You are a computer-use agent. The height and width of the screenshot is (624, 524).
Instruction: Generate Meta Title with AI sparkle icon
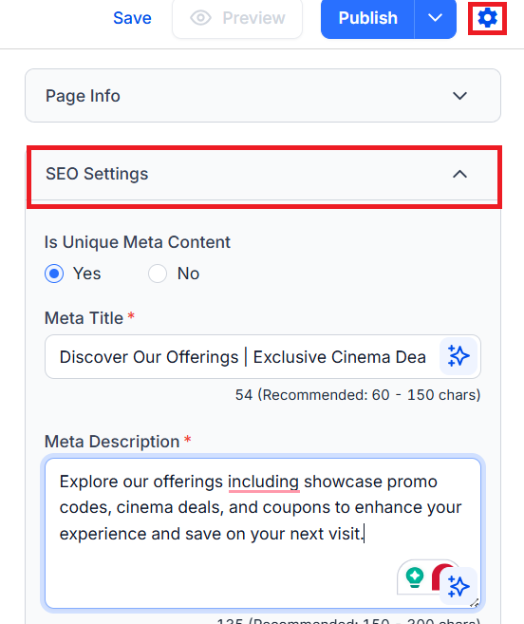[458, 356]
